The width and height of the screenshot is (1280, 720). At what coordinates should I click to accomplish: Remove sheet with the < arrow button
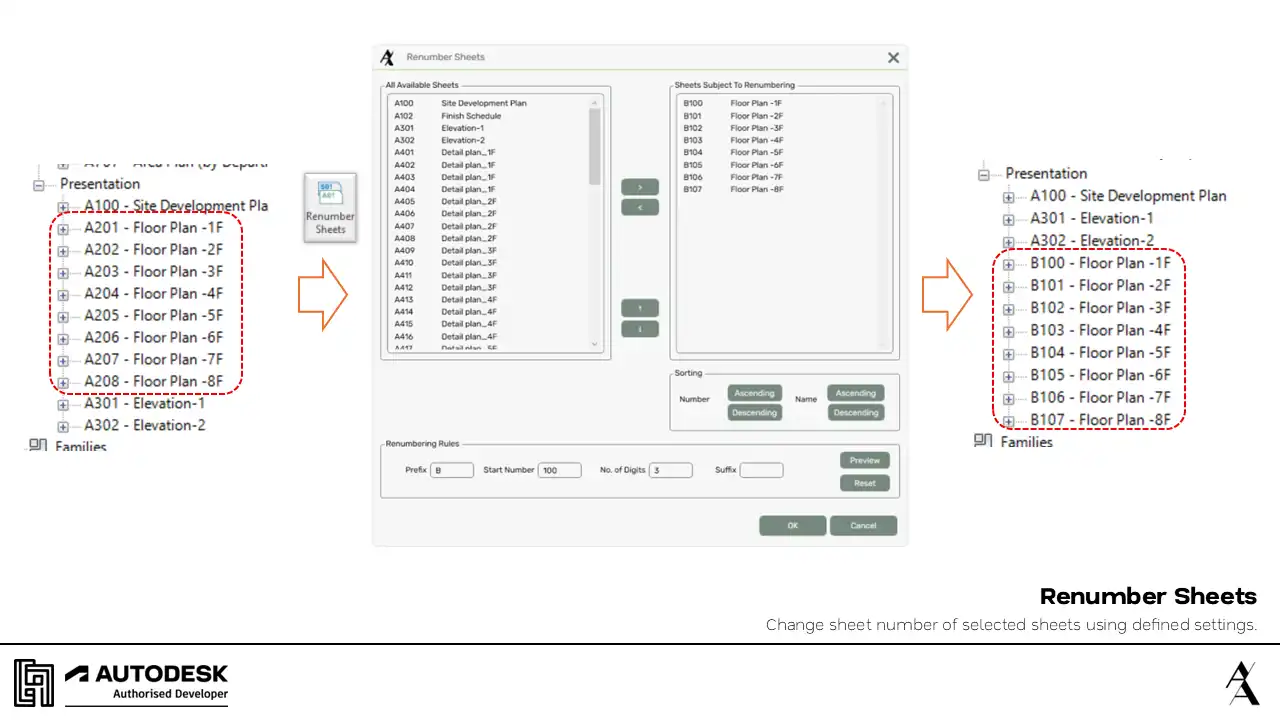click(x=640, y=207)
